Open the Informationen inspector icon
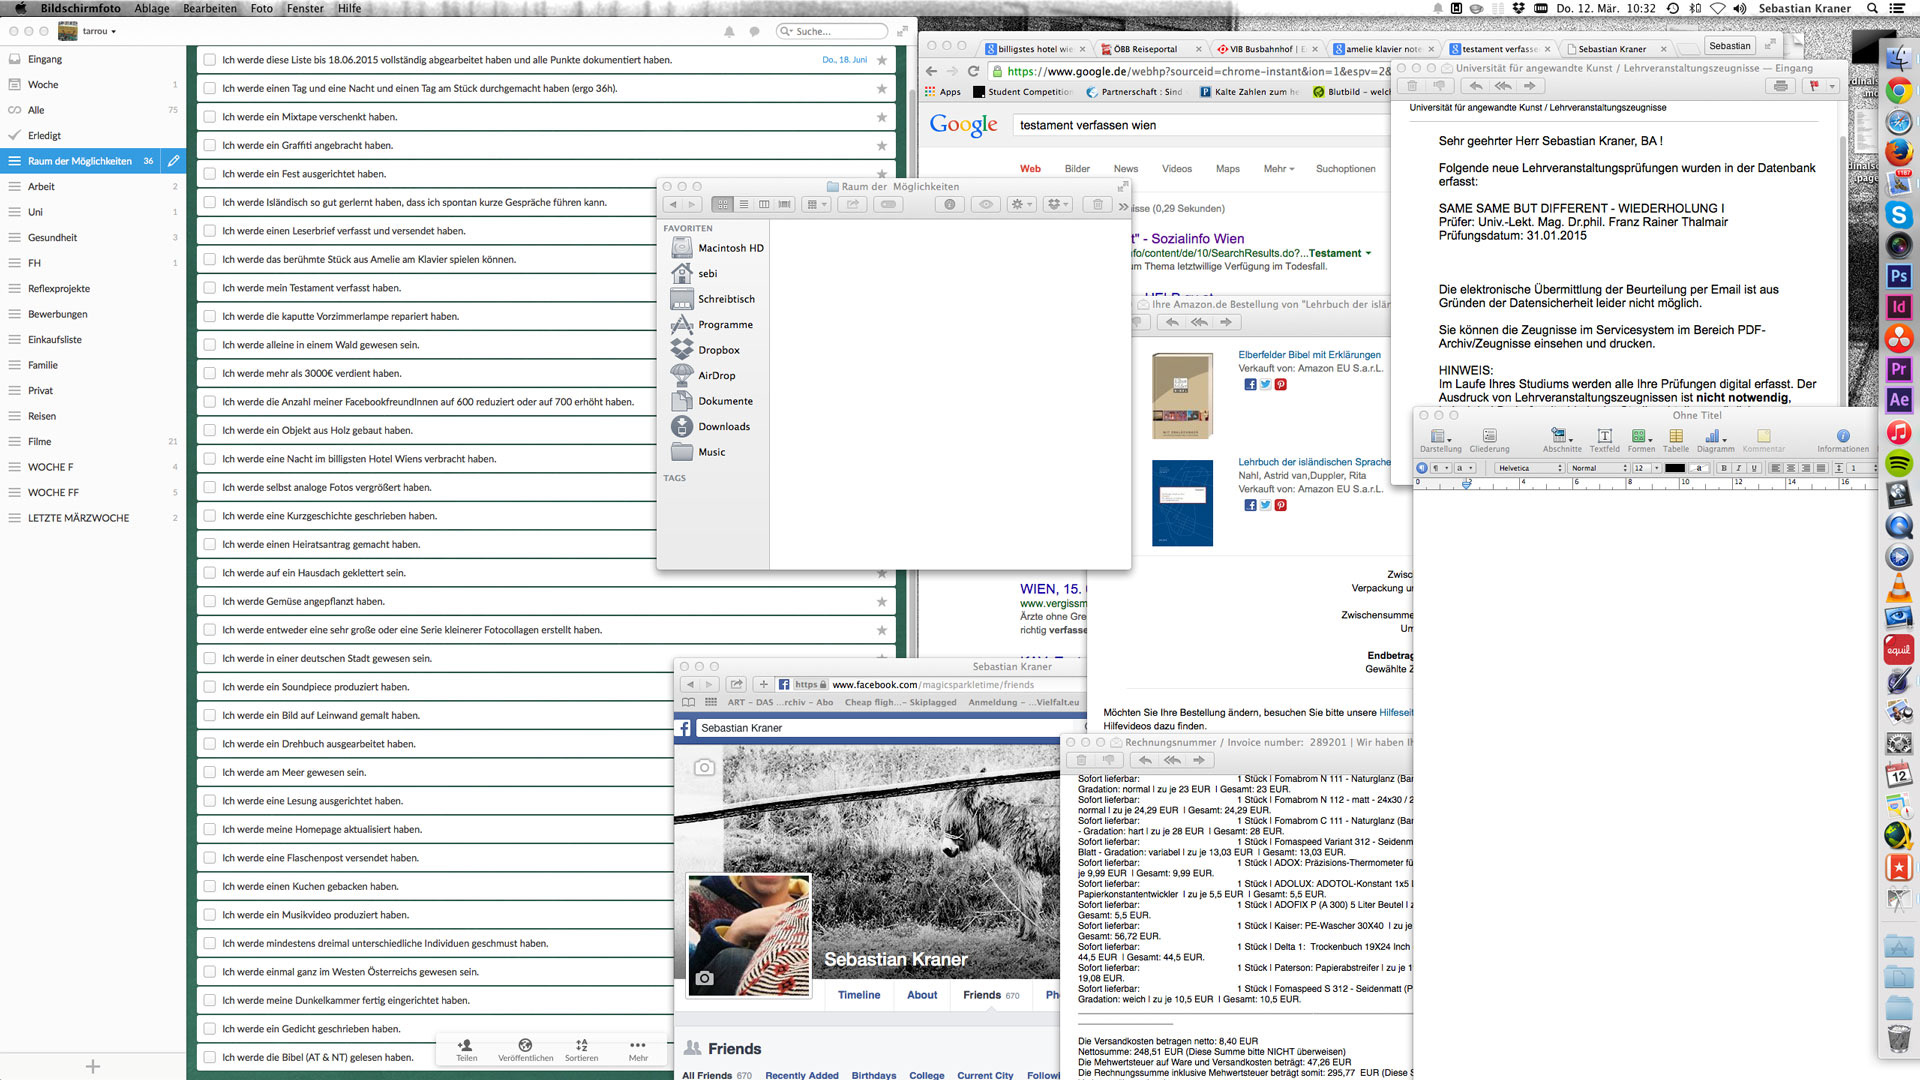This screenshot has width=1920, height=1080. pos(1842,437)
